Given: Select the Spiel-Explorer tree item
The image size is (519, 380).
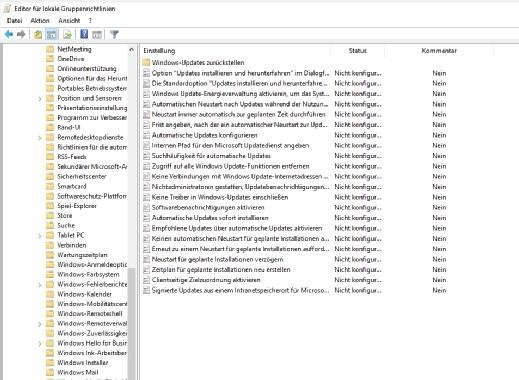Looking at the screenshot, I should [x=77, y=206].
